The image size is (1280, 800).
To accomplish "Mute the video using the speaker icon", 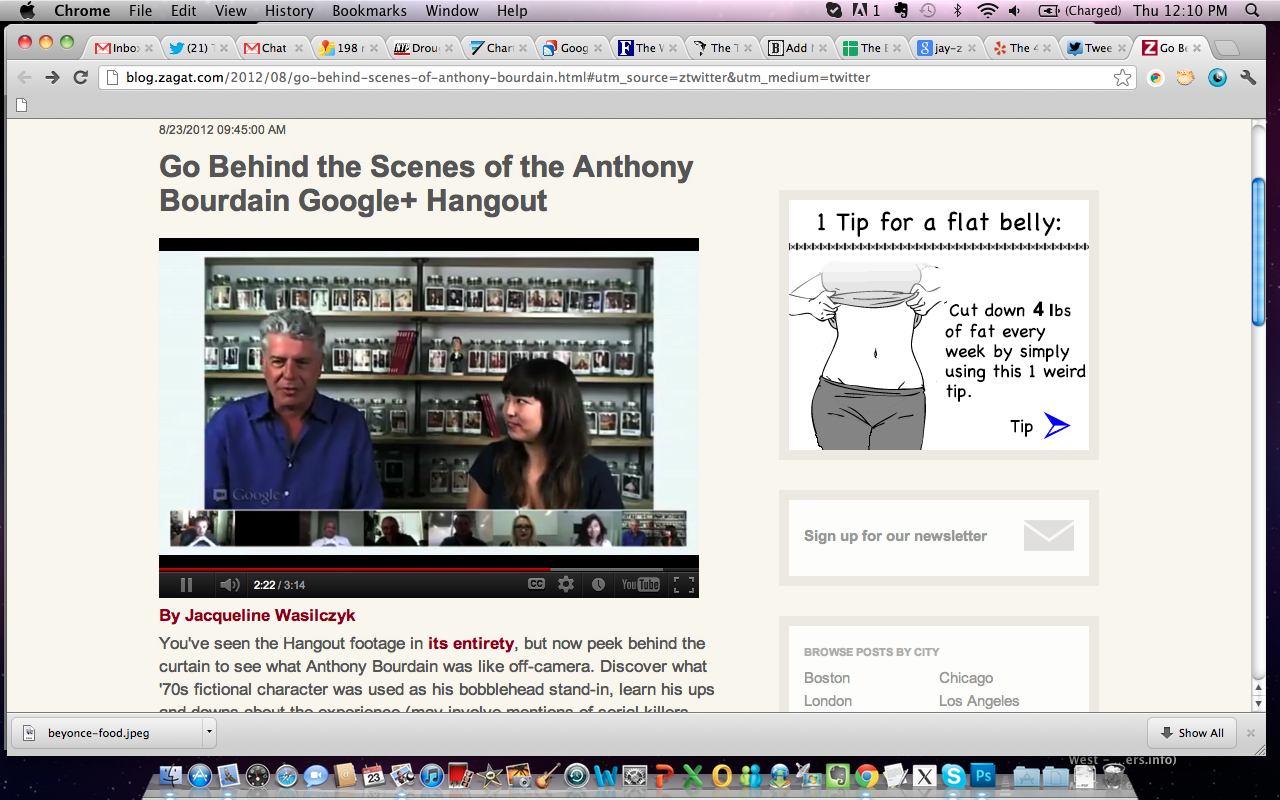I will pyautogui.click(x=229, y=585).
